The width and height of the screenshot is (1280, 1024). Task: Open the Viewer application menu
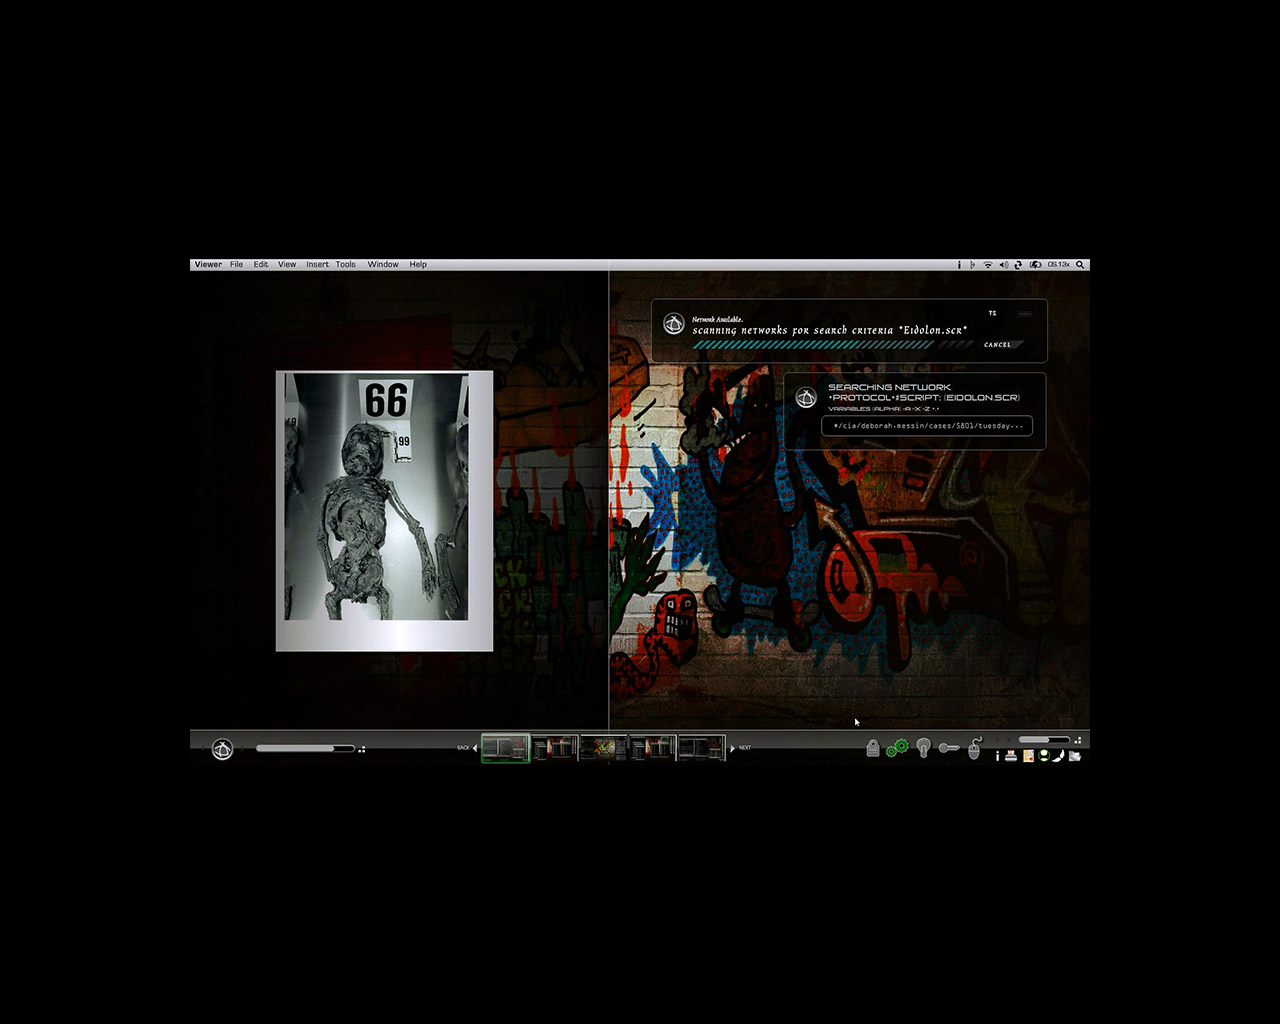point(208,265)
